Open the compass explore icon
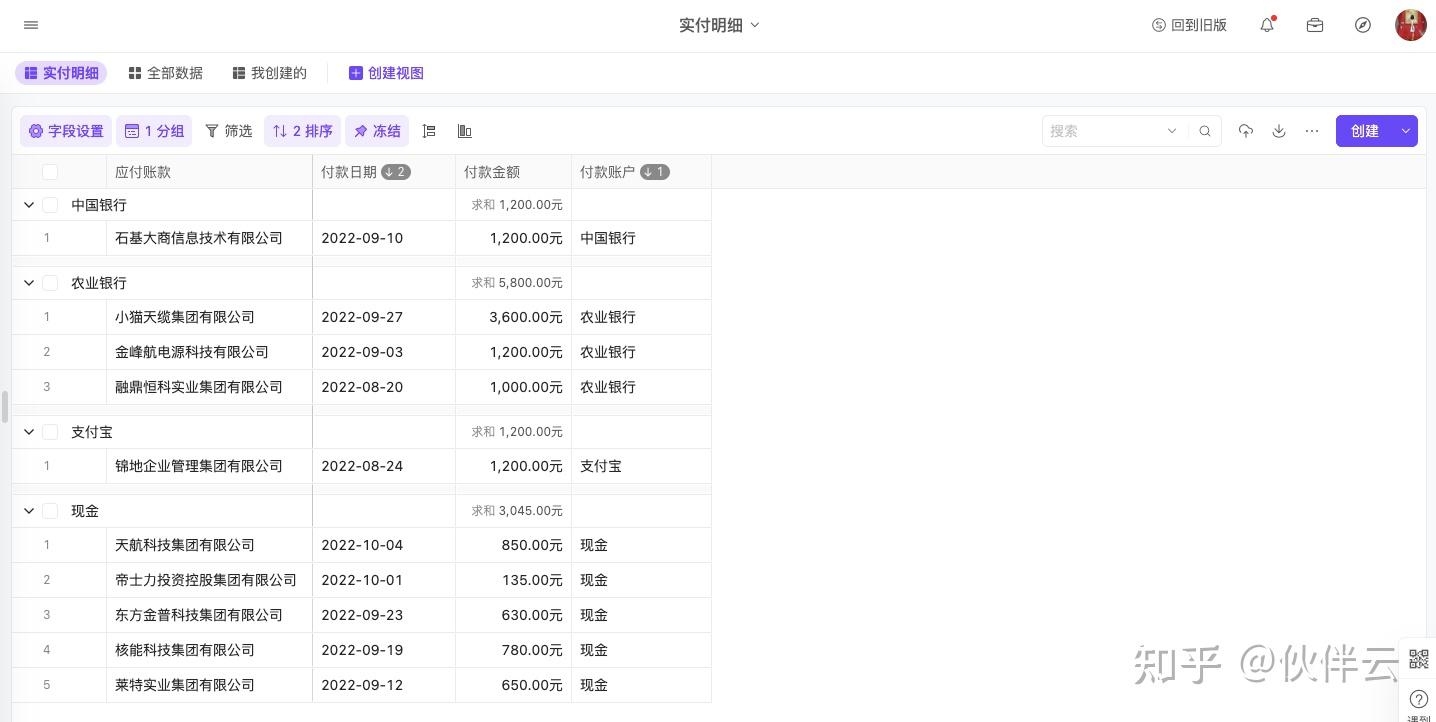This screenshot has width=1436, height=722. pyautogui.click(x=1363, y=25)
